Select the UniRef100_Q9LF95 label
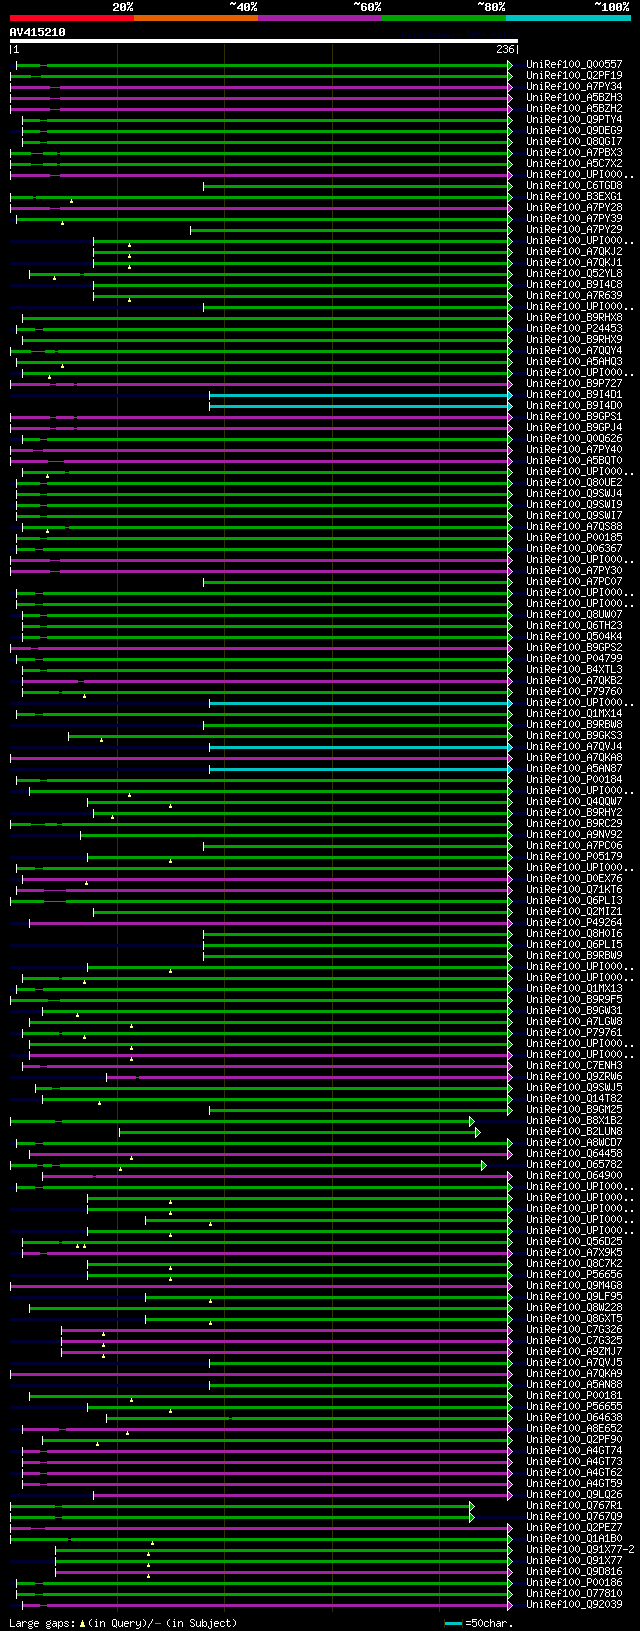Image resolution: width=640 pixels, height=1631 pixels. coord(574,1297)
